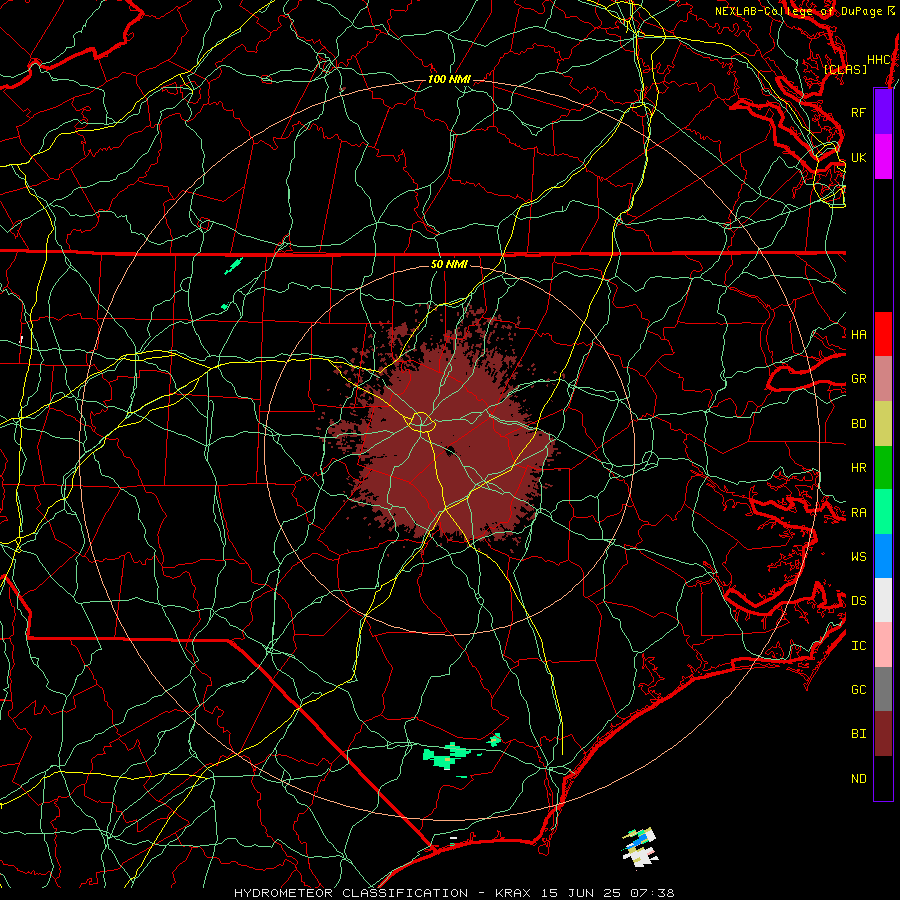Click the offshore white-blue echo cluster
The image size is (900, 900).
[640, 847]
